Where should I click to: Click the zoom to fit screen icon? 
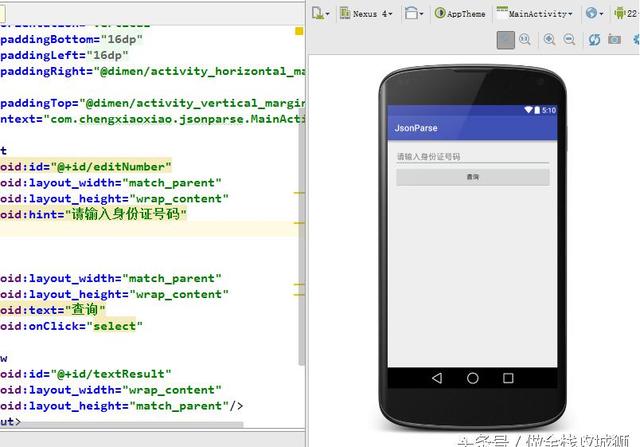pos(507,39)
